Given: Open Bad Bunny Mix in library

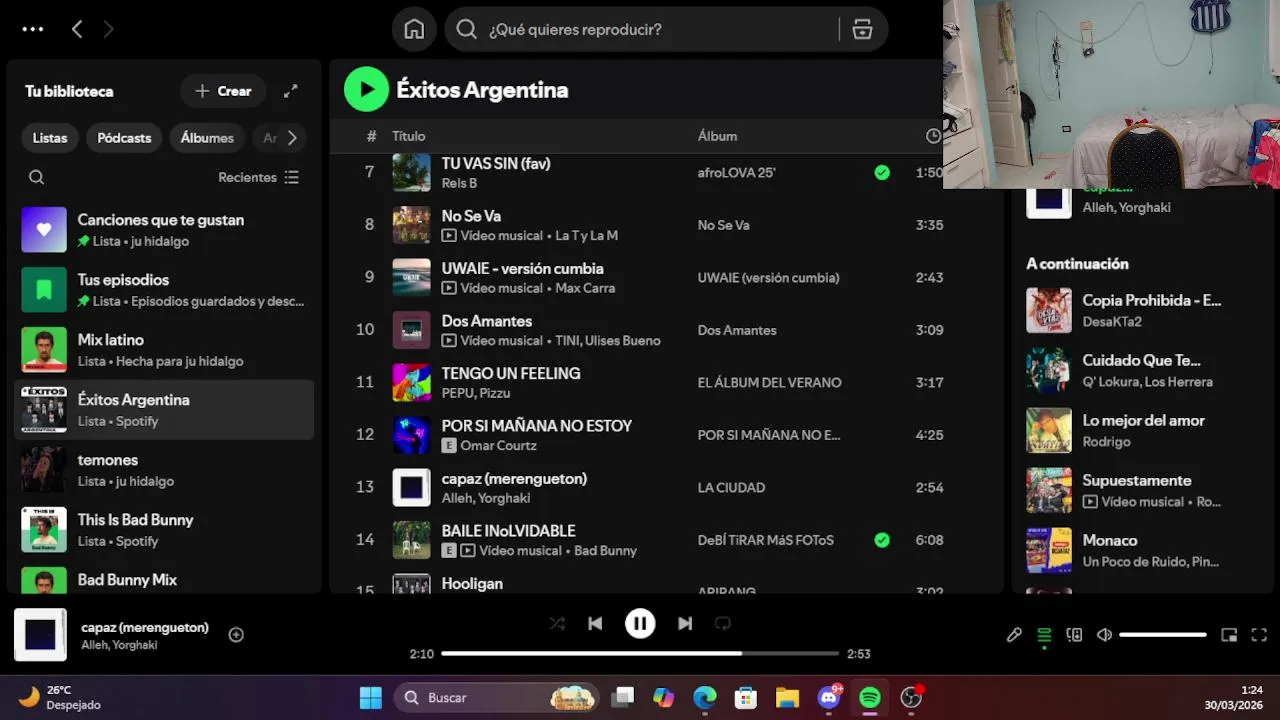Looking at the screenshot, I should pos(164,578).
